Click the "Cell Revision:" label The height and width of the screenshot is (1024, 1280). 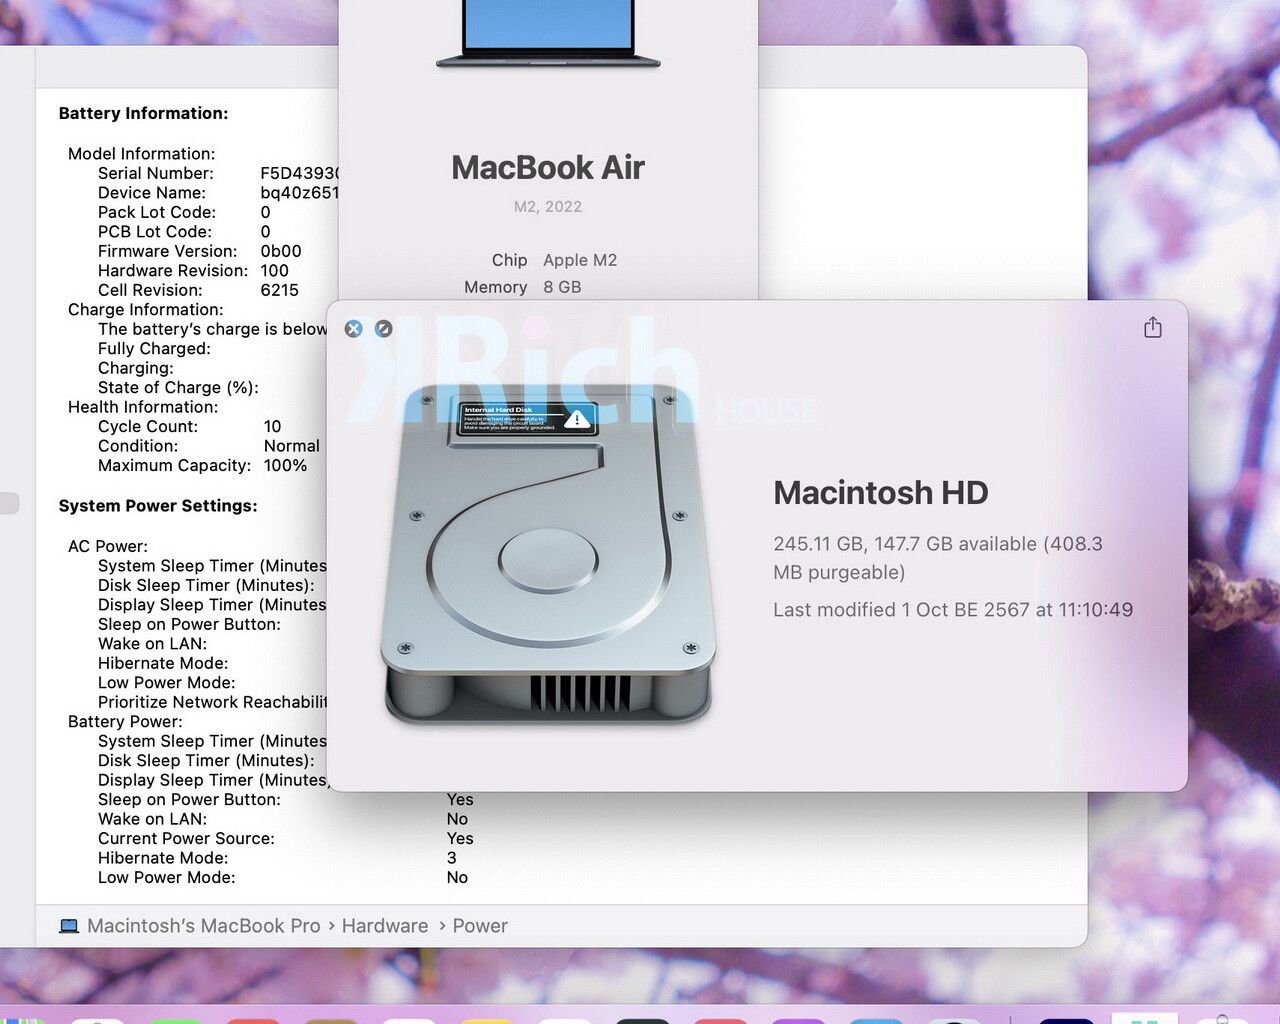click(x=150, y=290)
